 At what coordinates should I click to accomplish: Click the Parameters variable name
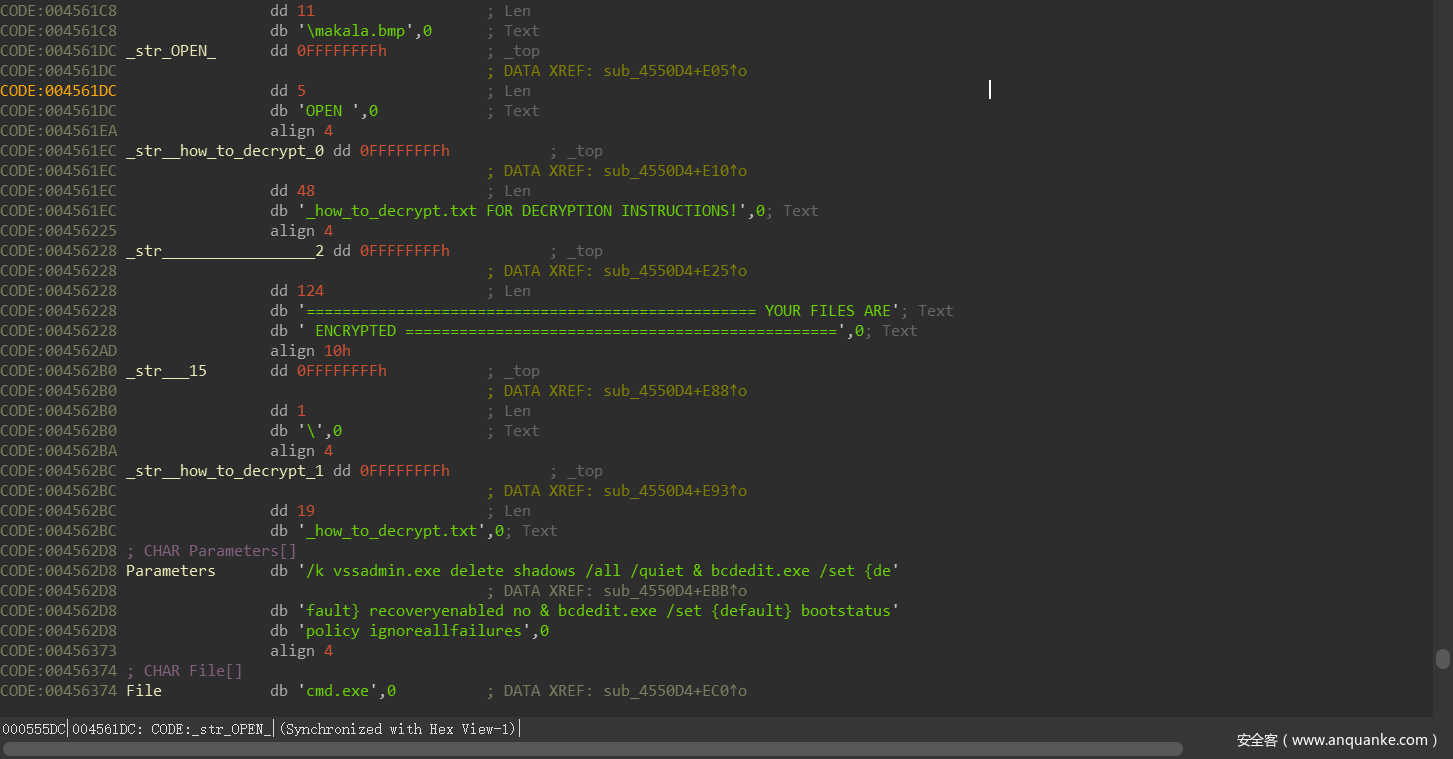(170, 571)
